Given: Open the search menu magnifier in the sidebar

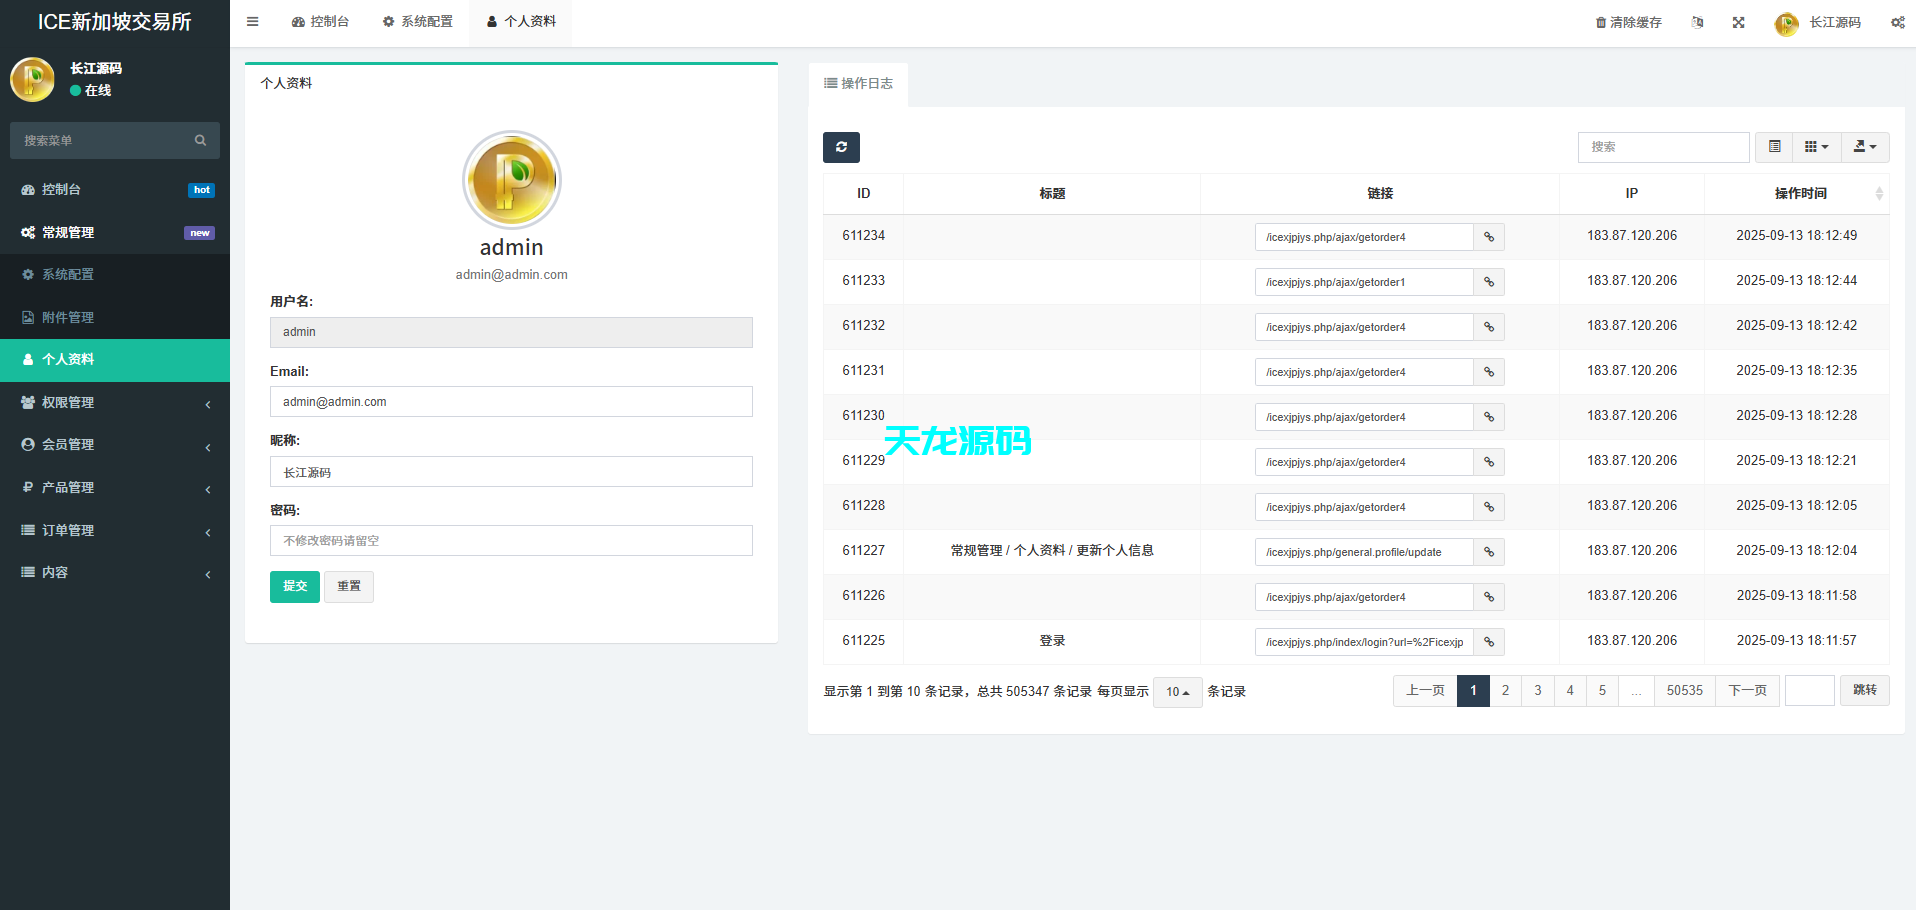Looking at the screenshot, I should click(x=200, y=140).
